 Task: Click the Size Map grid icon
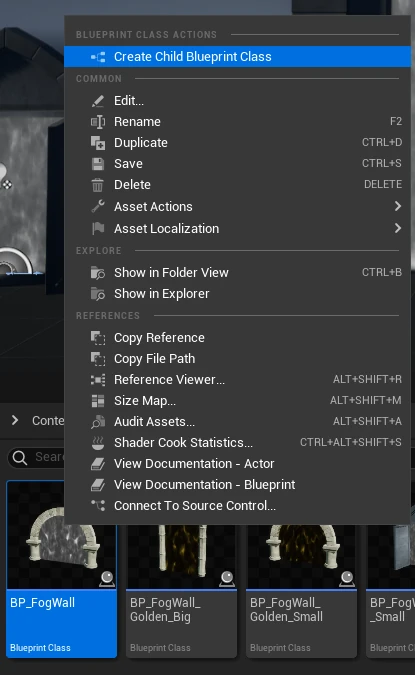click(x=98, y=401)
